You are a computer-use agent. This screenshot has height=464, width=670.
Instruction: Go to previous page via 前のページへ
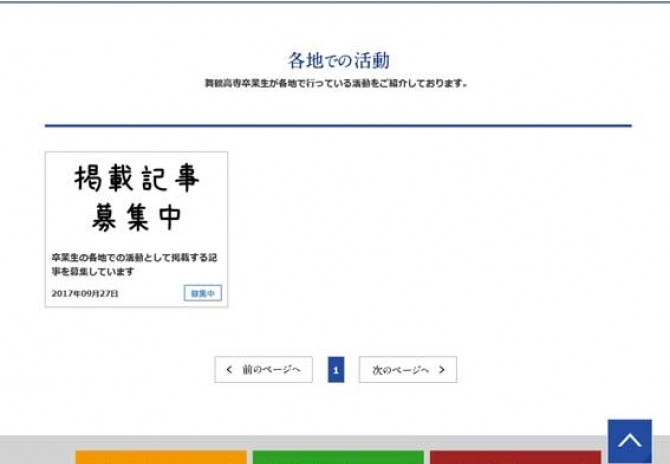coord(264,370)
